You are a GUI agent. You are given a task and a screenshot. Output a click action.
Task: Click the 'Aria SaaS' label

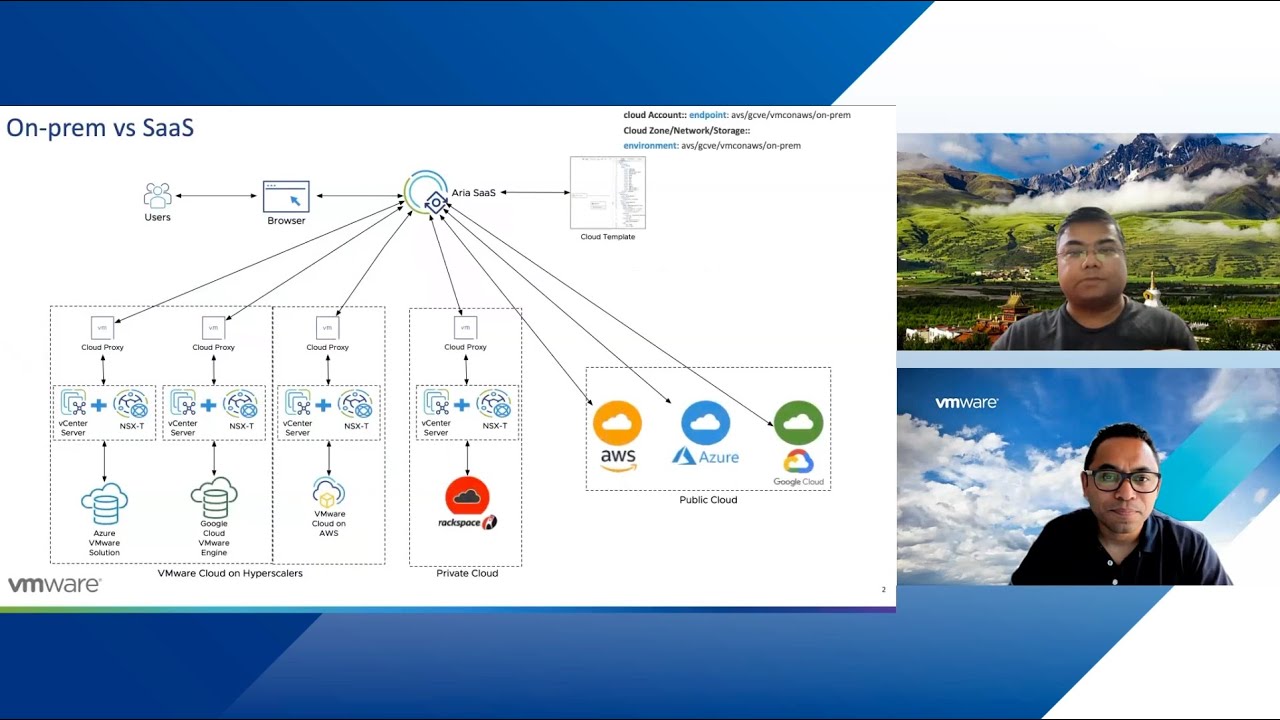click(x=474, y=192)
